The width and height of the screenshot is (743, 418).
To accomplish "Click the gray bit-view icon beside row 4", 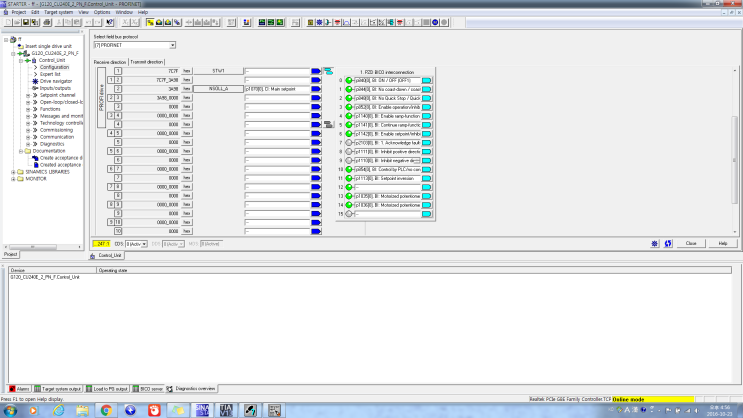I will (x=328, y=125).
